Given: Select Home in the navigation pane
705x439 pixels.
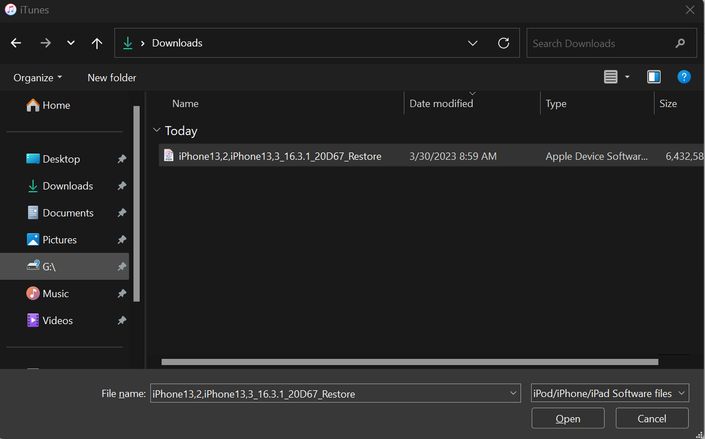Looking at the screenshot, I should tap(48, 105).
